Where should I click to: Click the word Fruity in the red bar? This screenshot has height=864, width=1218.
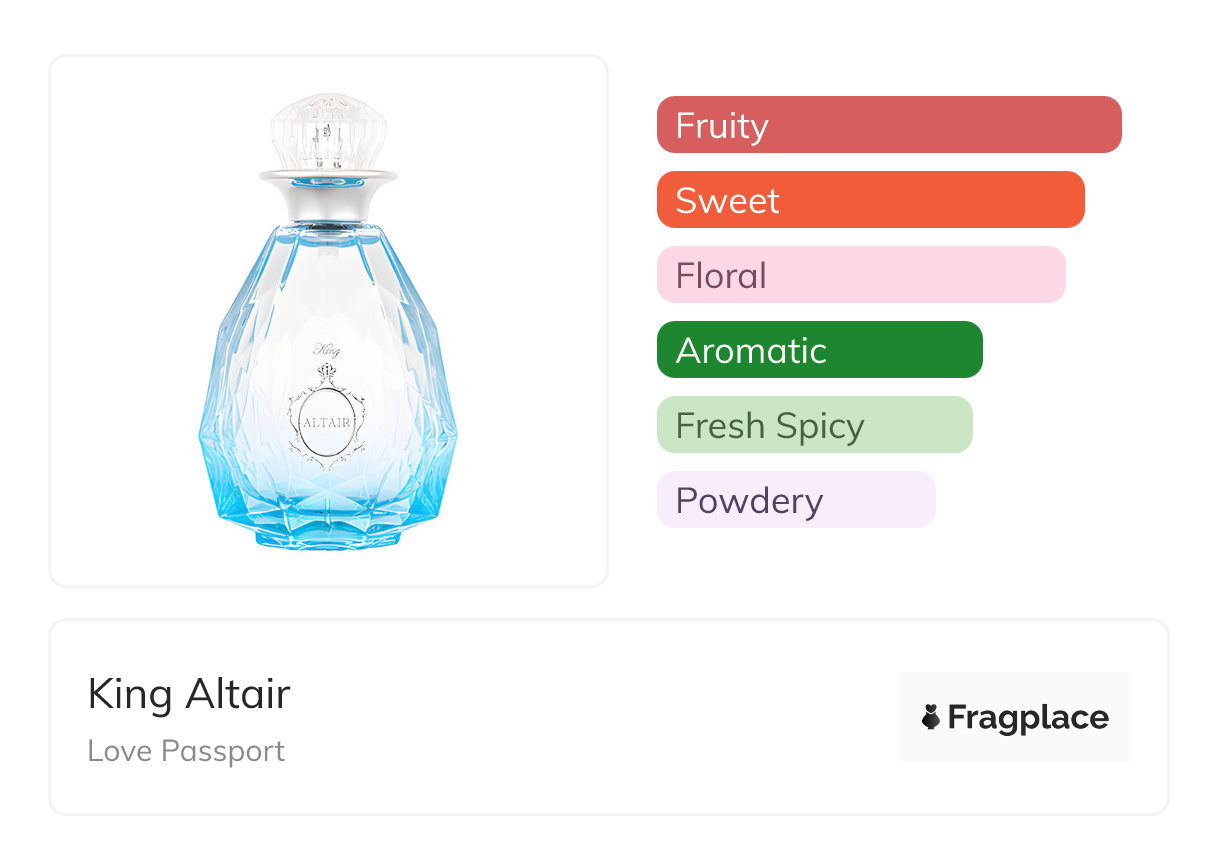pyautogui.click(x=722, y=126)
